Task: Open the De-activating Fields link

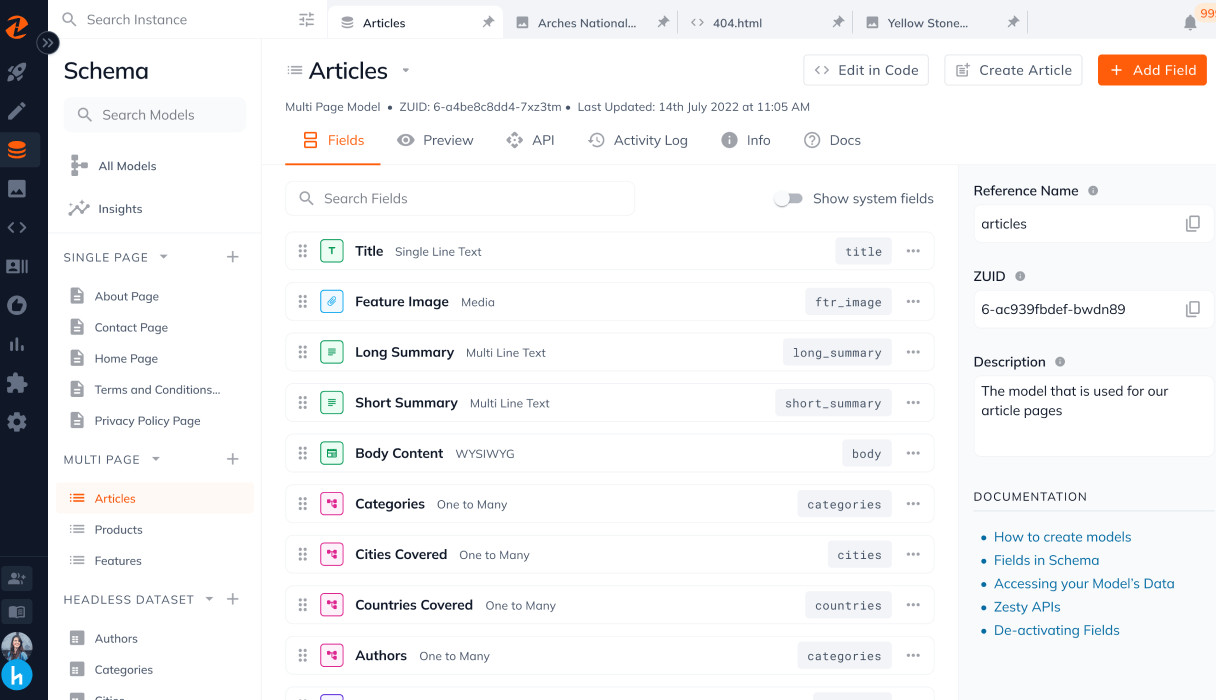Action: pyautogui.click(x=1056, y=630)
